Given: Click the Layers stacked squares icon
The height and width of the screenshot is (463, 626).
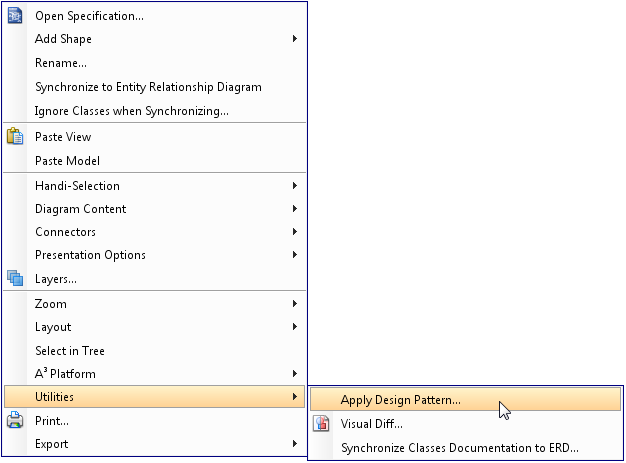Looking at the screenshot, I should pos(15,278).
